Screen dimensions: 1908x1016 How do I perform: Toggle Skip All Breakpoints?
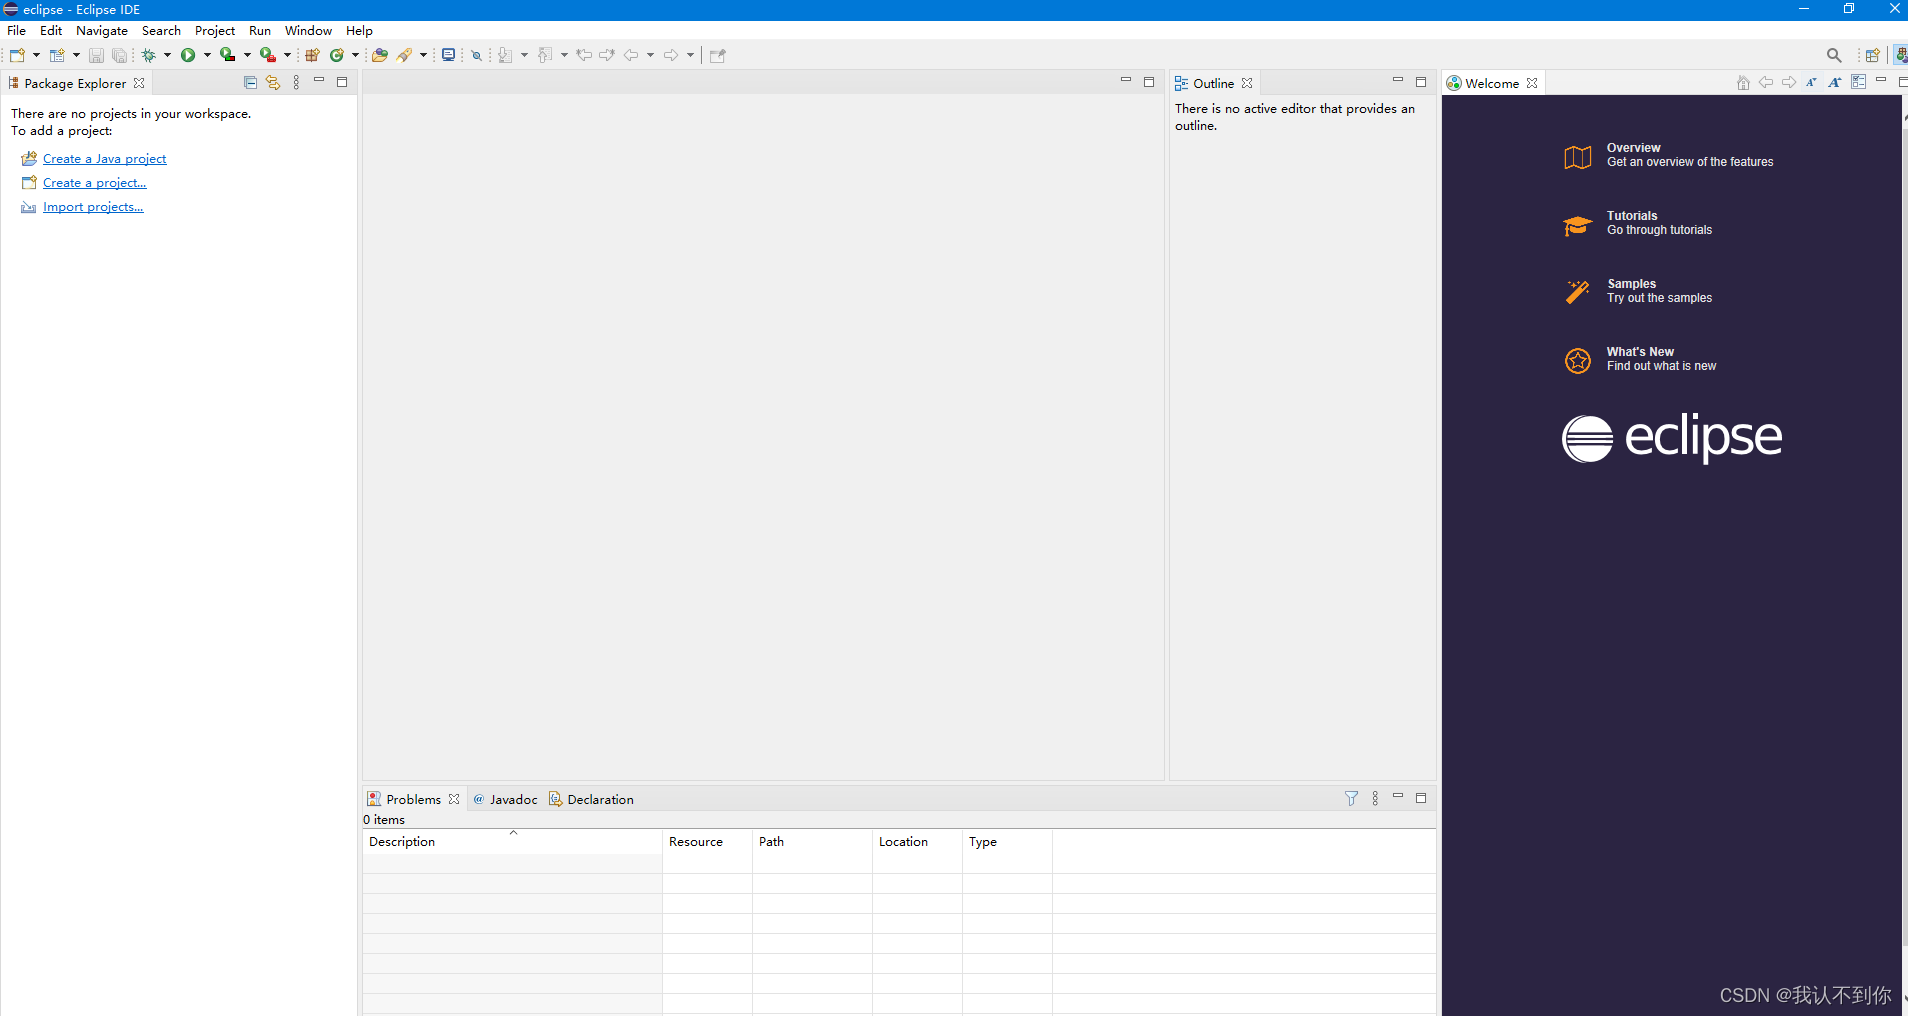coord(477,55)
